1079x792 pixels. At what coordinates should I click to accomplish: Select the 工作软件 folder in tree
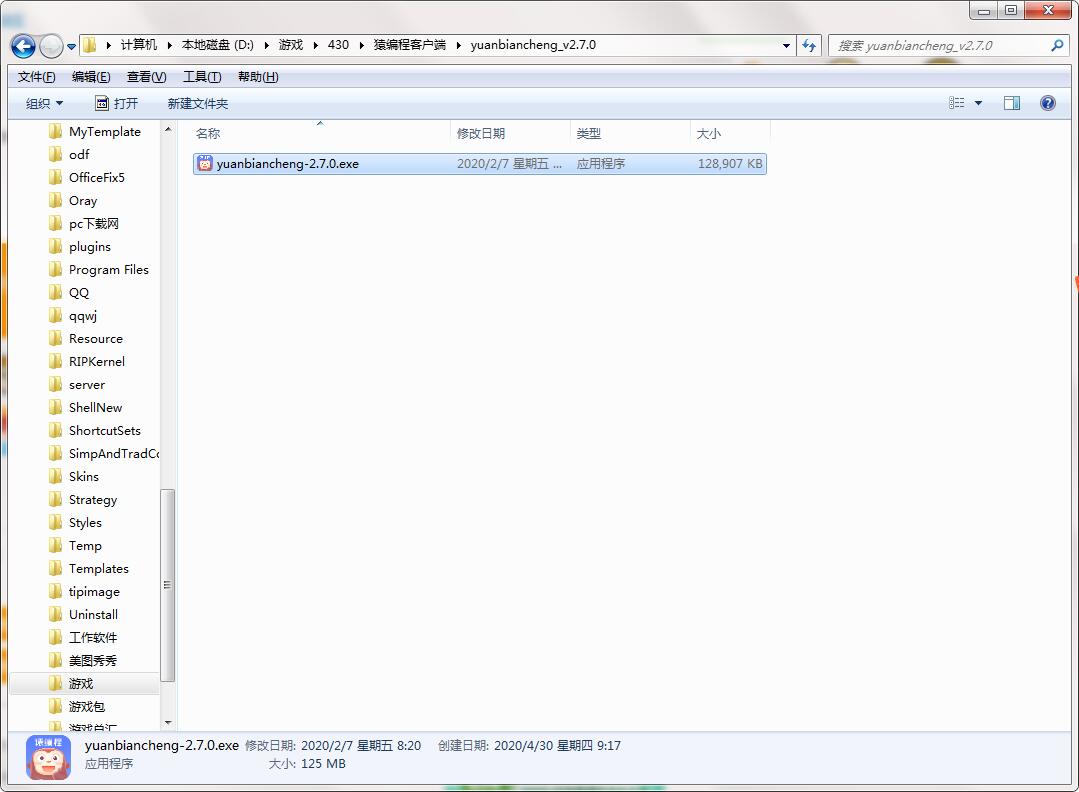[x=83, y=638]
